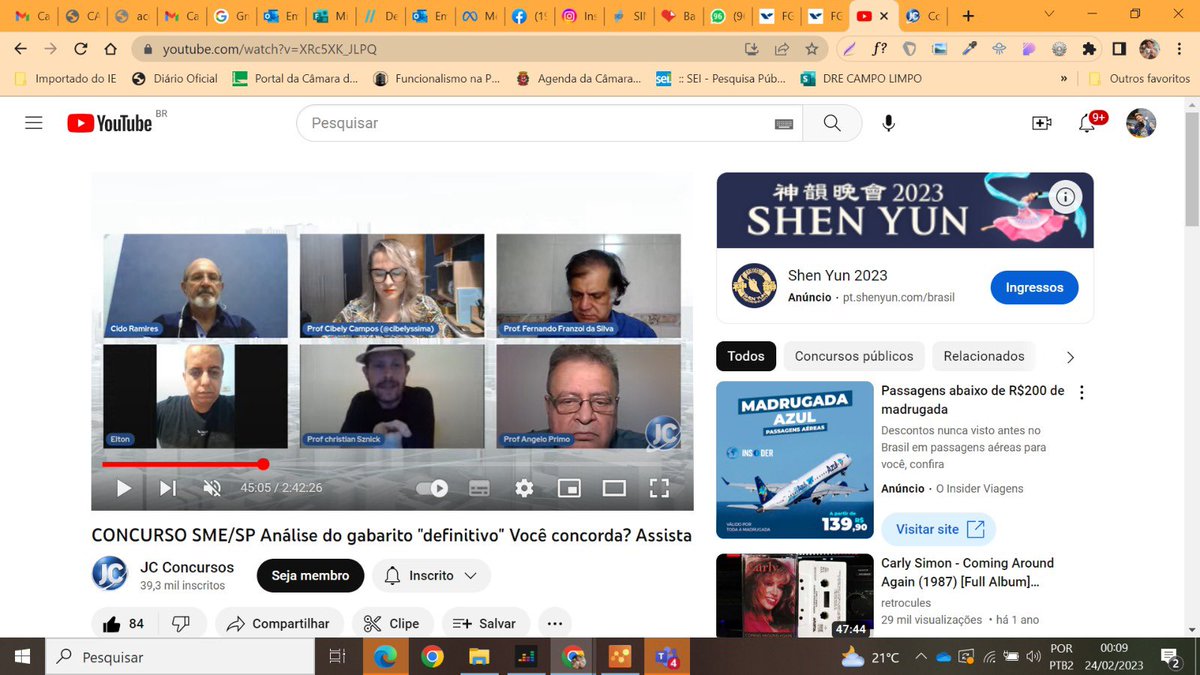Switch to miniplayer mode
The width and height of the screenshot is (1200, 675).
tap(569, 488)
